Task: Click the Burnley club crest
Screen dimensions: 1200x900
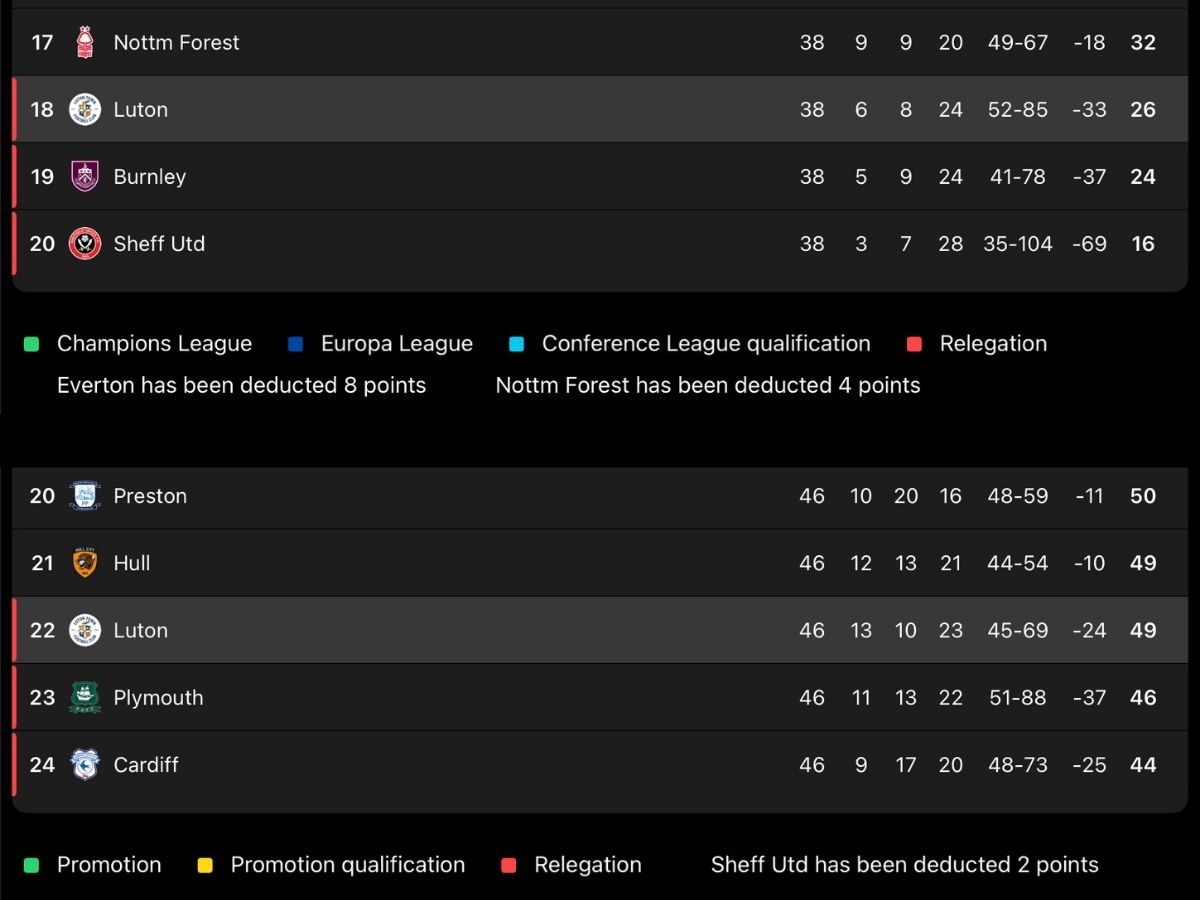Action: click(x=85, y=176)
